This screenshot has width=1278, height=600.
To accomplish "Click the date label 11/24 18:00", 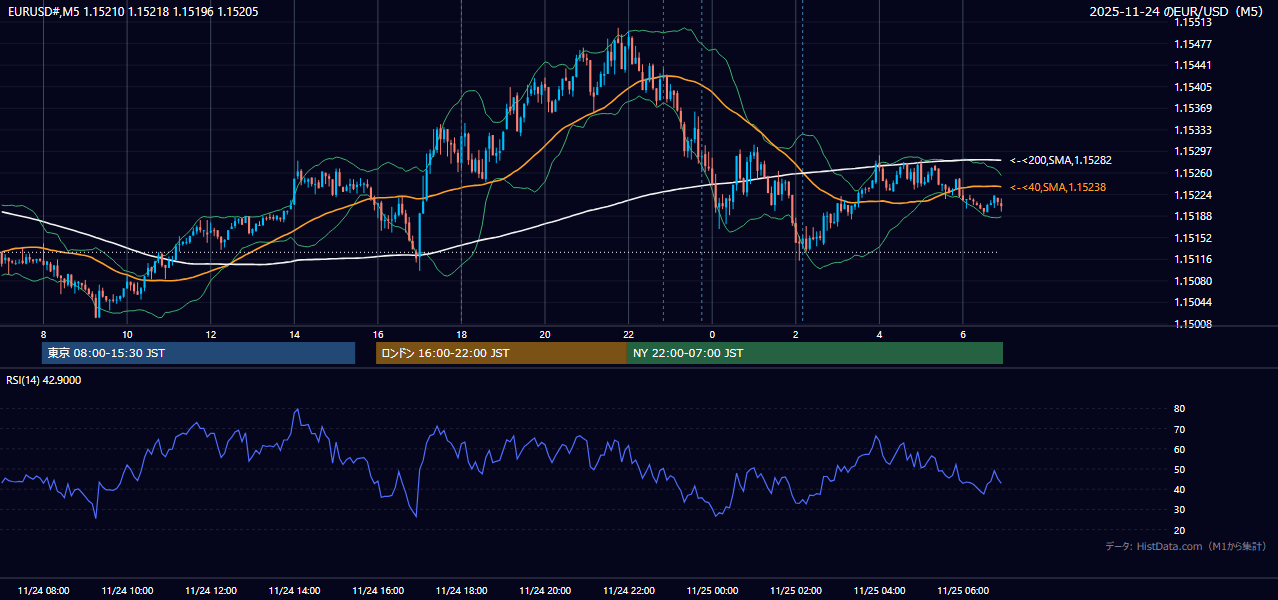I will (x=461, y=591).
